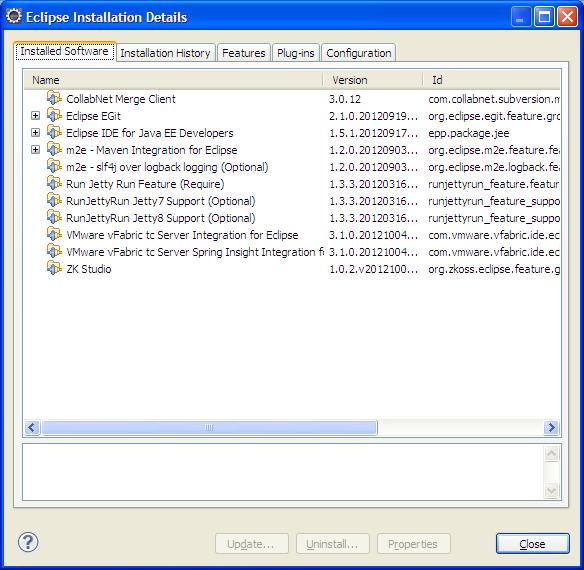Click the m2e slf4j logback logging icon

(x=54, y=167)
